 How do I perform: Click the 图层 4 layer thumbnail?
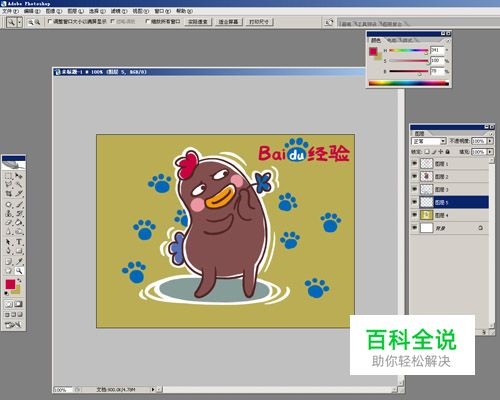427,215
